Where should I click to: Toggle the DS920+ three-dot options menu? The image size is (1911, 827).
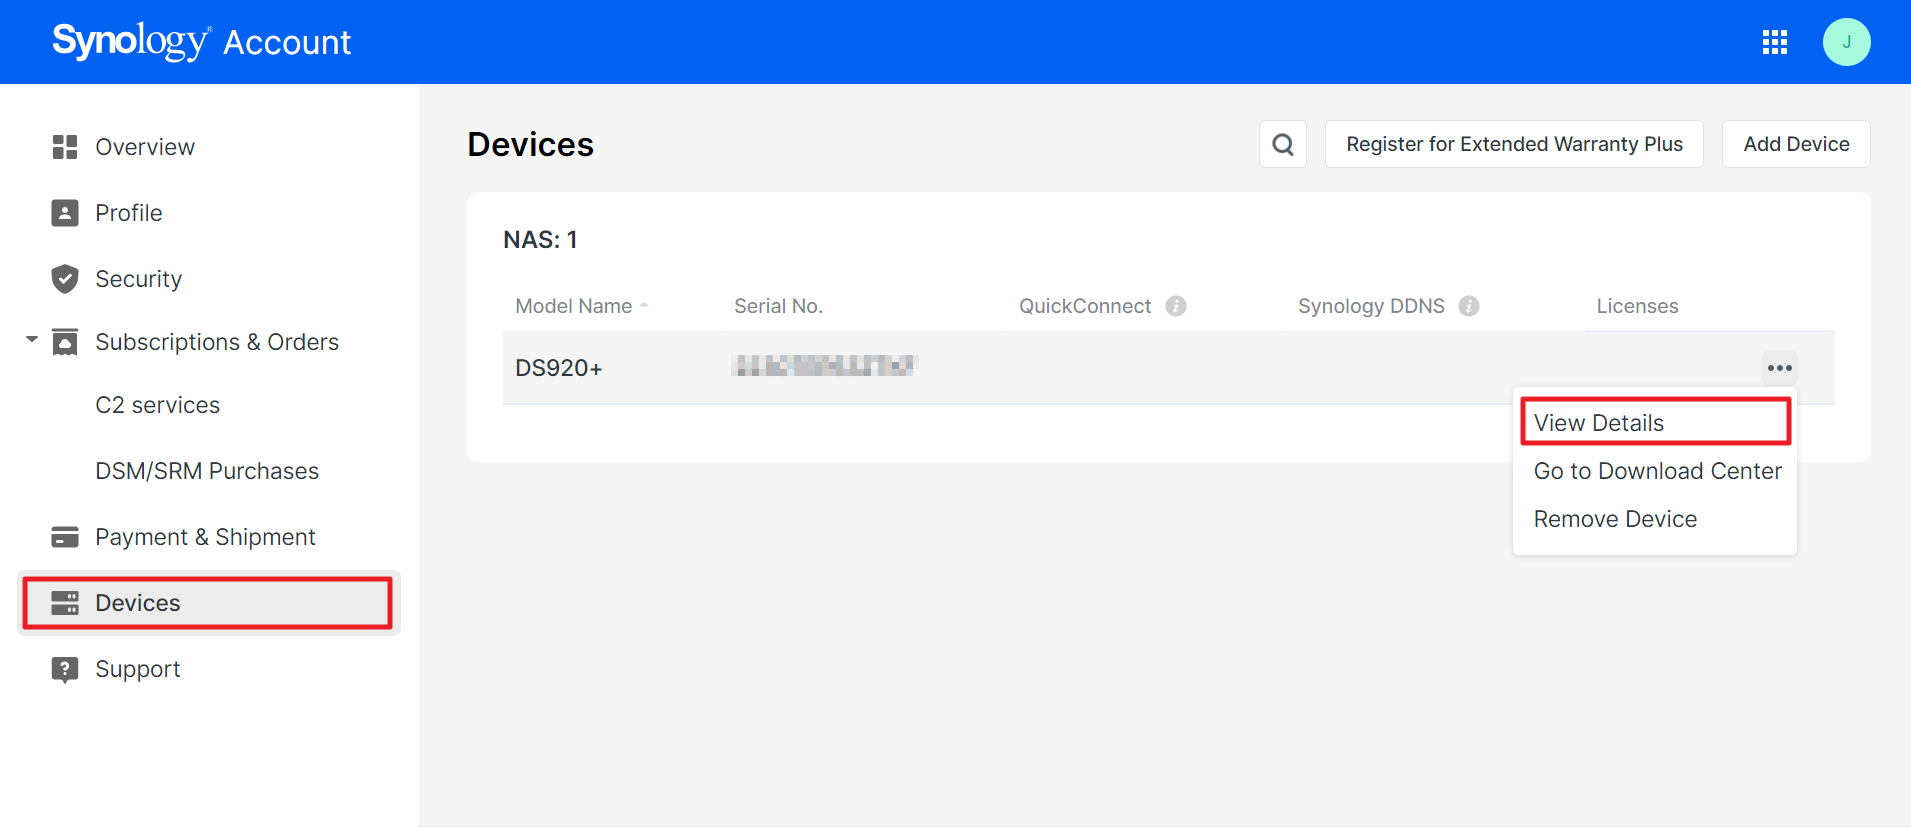[1779, 368]
